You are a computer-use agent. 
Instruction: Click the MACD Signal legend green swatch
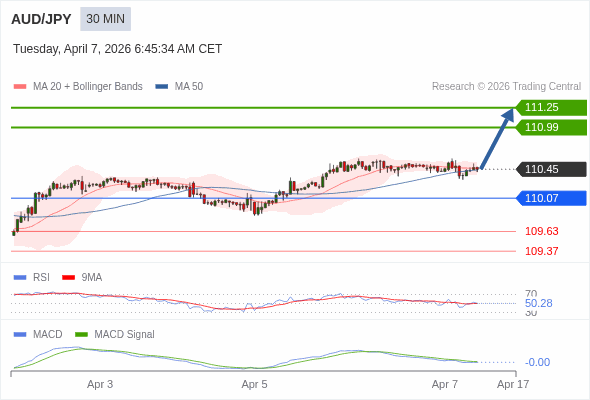[81, 335]
